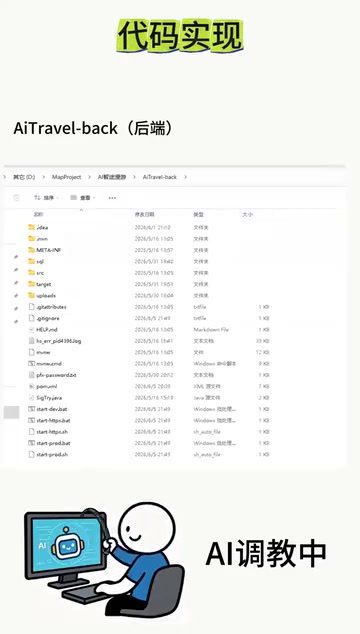
Task: Select the mvnw file name
Action: pyautogui.click(x=43, y=352)
